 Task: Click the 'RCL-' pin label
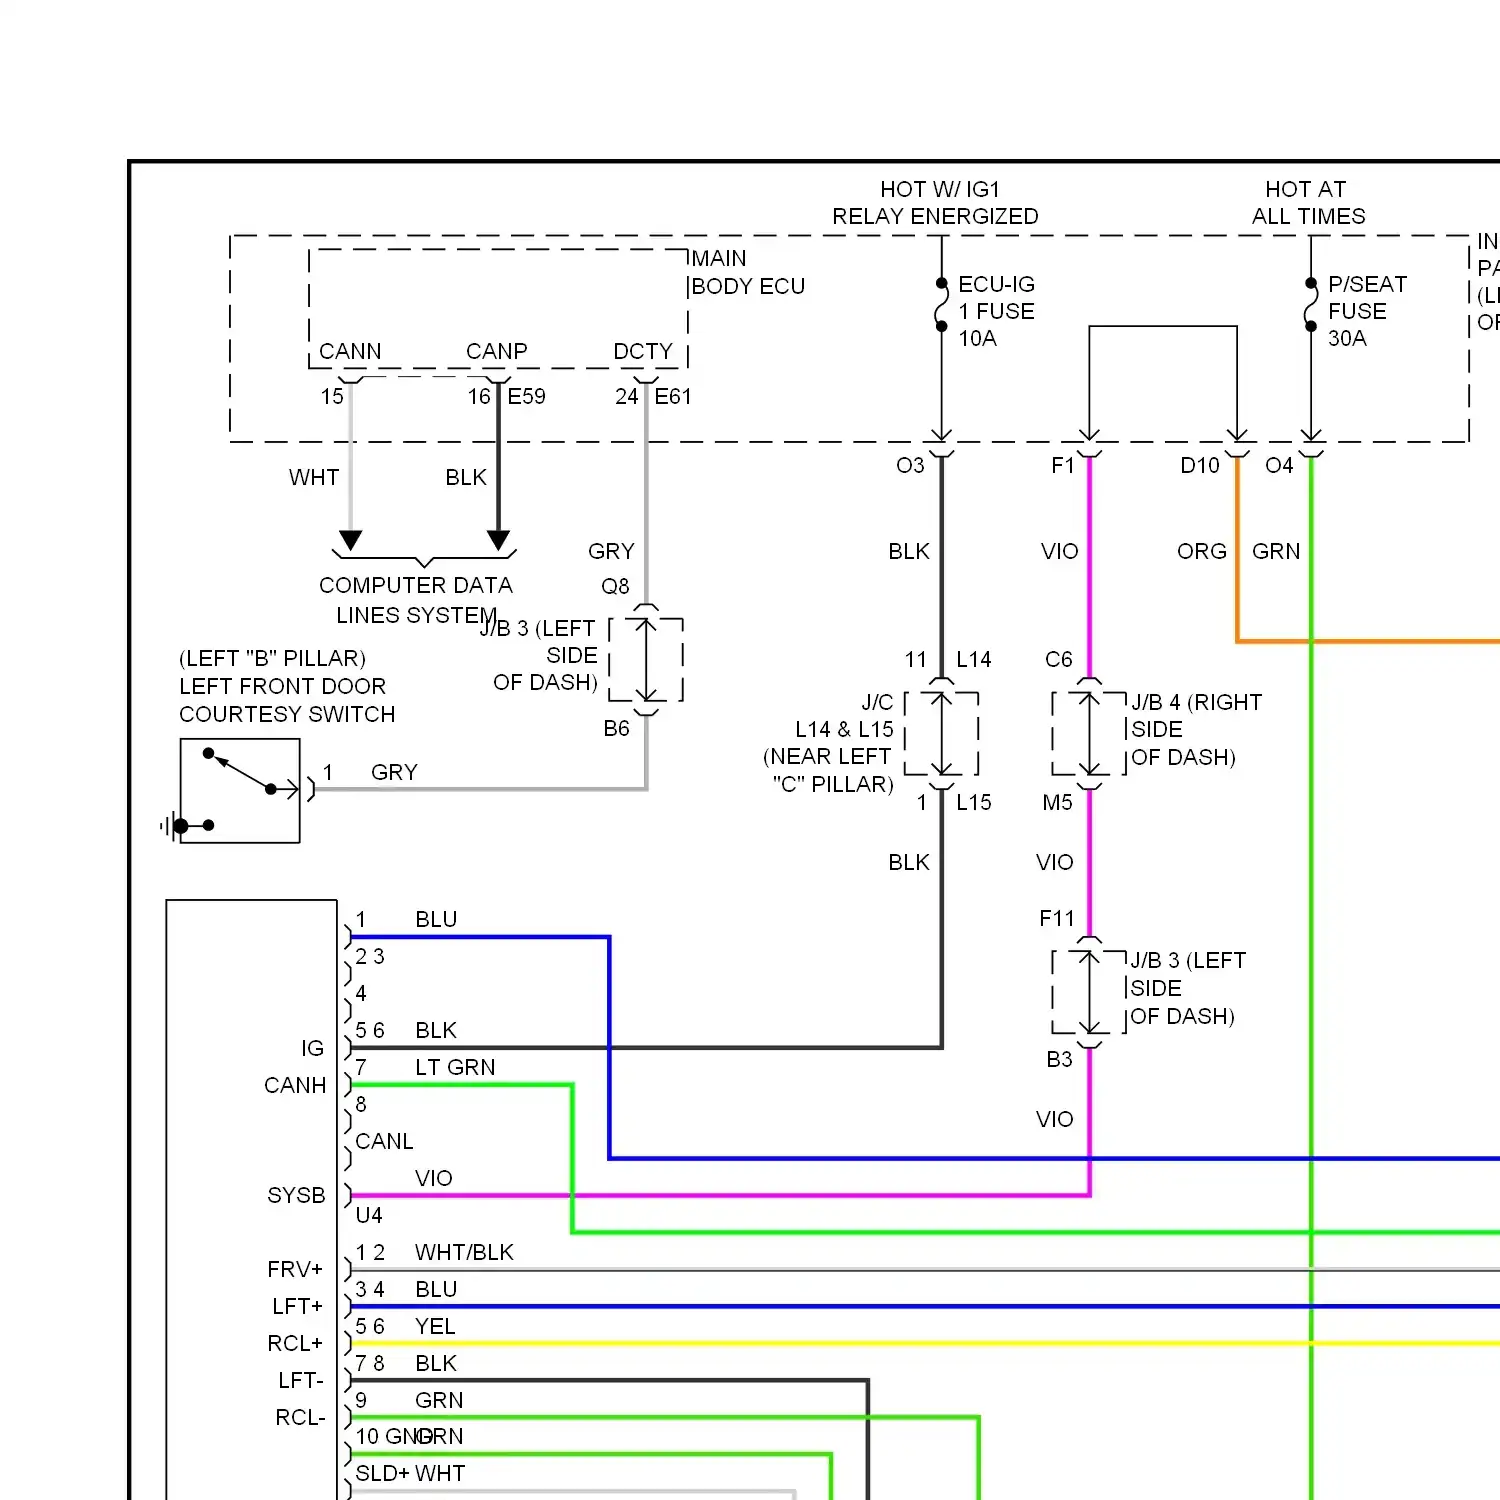pos(300,1417)
